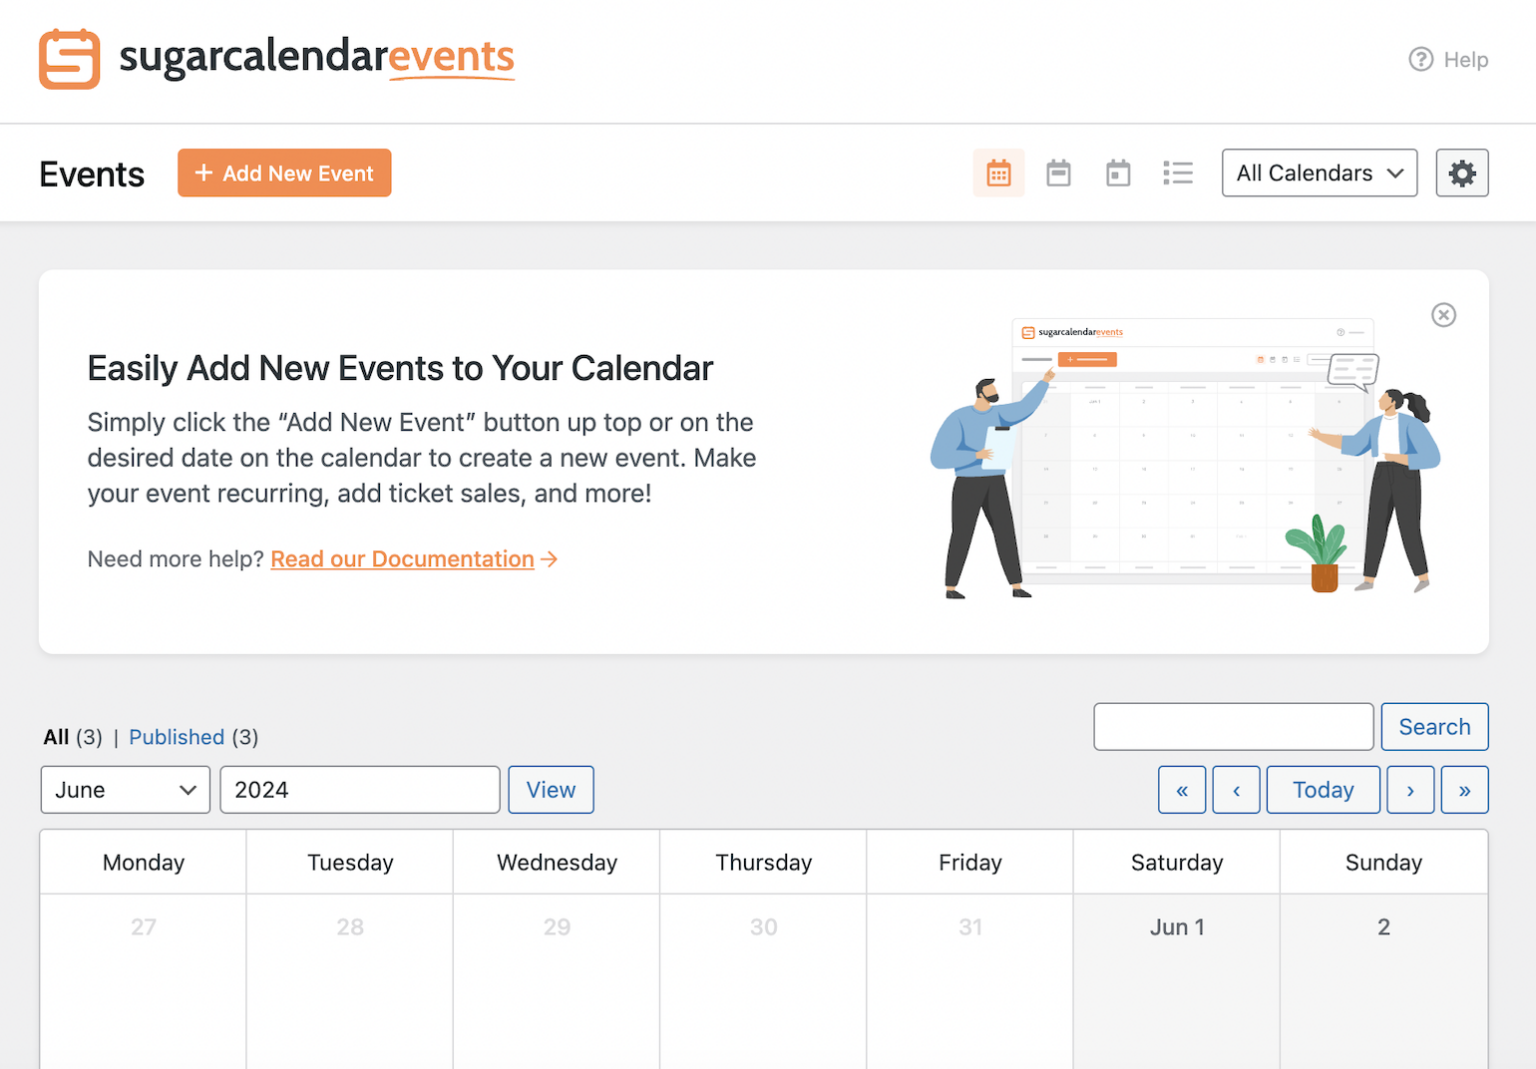Image resolution: width=1536 pixels, height=1069 pixels.
Task: Switch to the week view icon
Action: pos(1058,172)
